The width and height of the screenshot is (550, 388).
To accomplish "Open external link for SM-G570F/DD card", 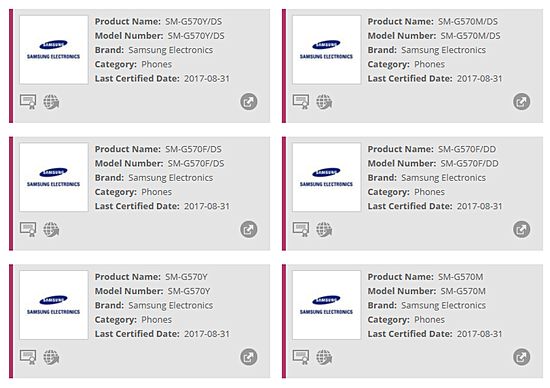I will 522,229.
